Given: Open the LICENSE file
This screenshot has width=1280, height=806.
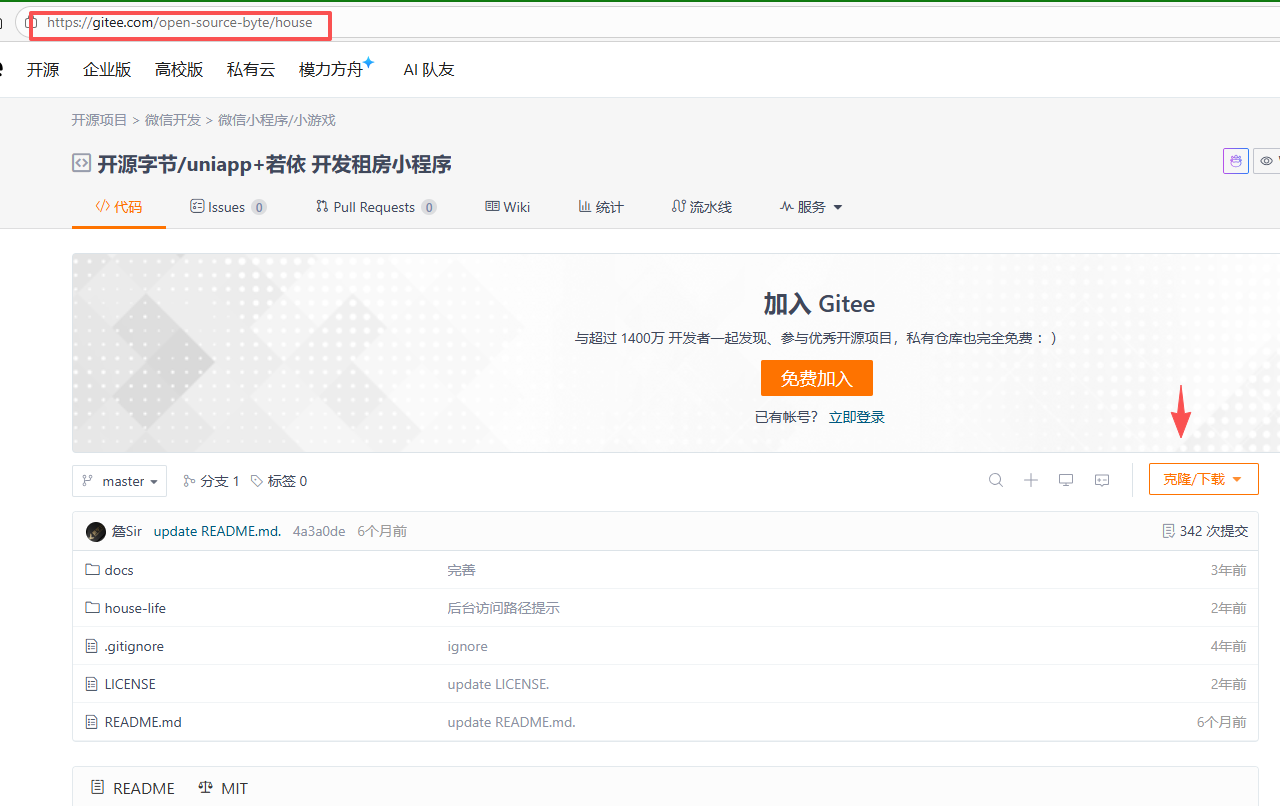Looking at the screenshot, I should pyautogui.click(x=130, y=684).
